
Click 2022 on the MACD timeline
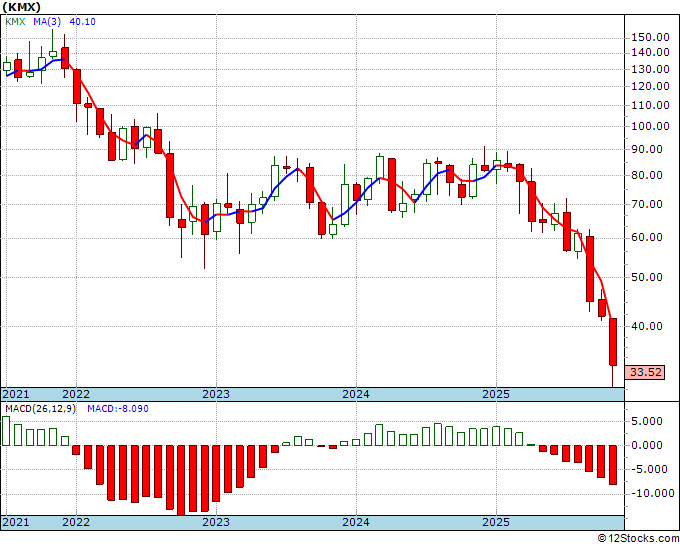[76, 522]
